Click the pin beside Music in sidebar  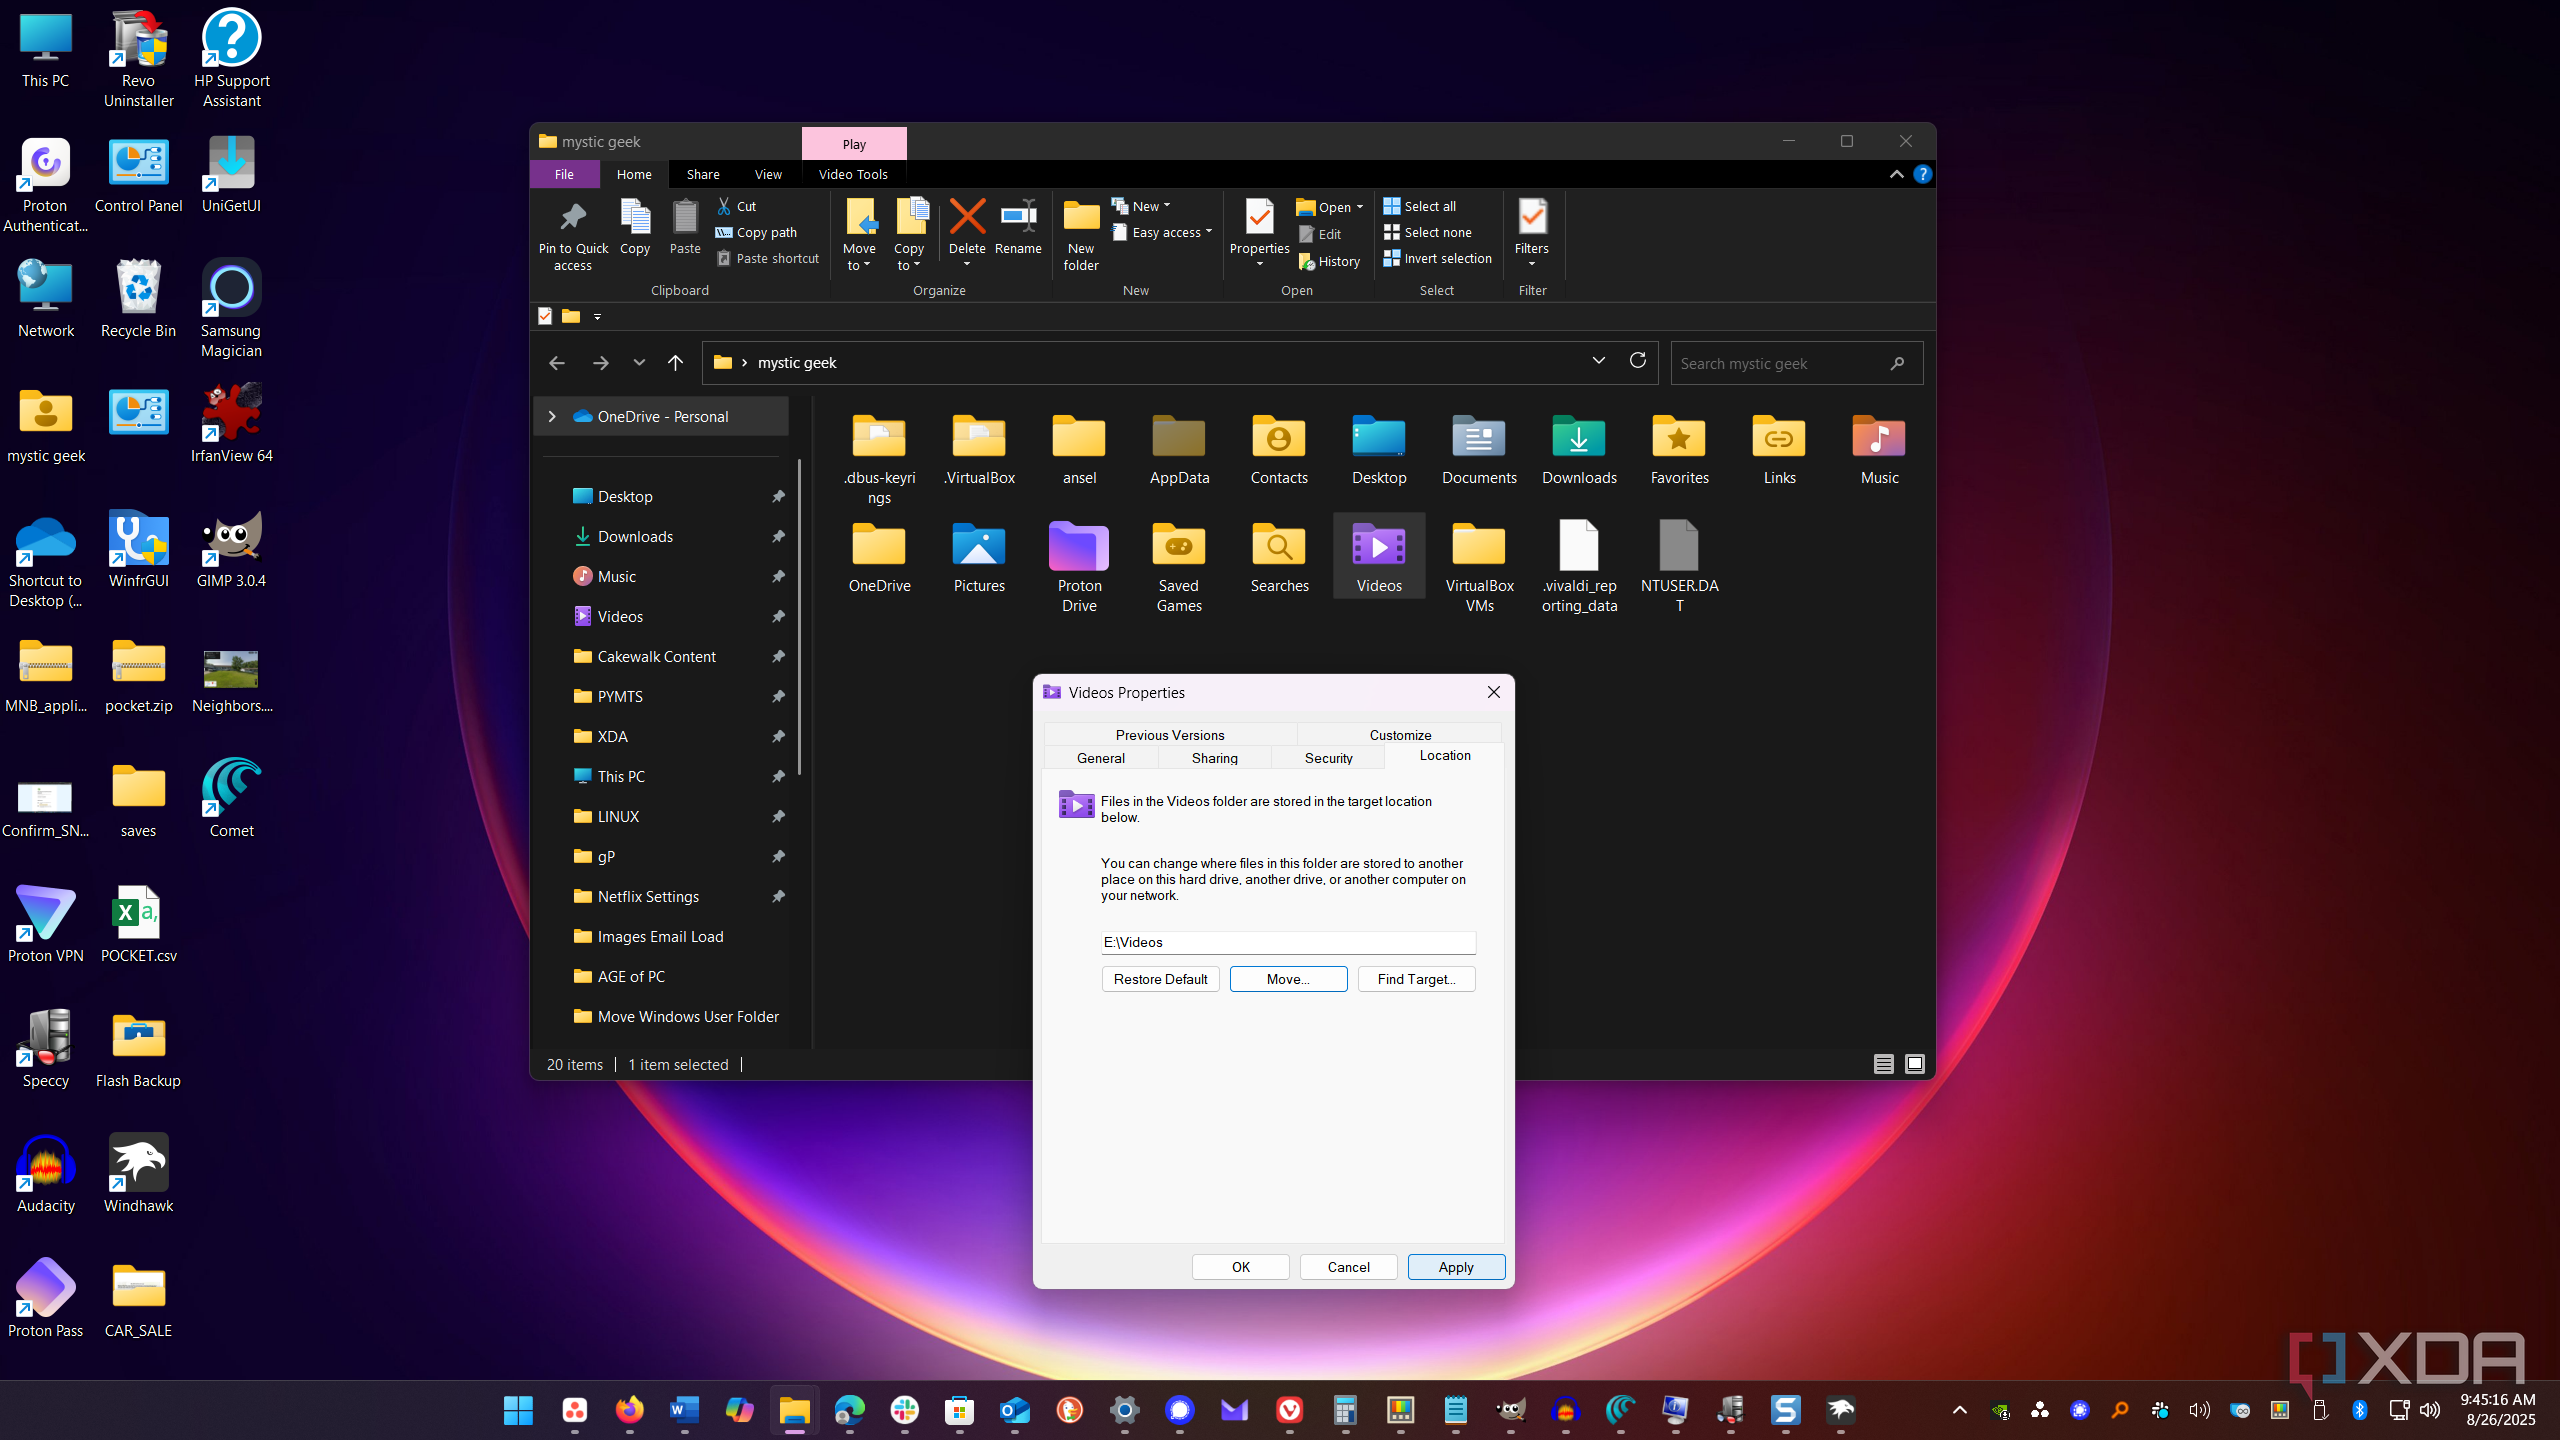[778, 576]
